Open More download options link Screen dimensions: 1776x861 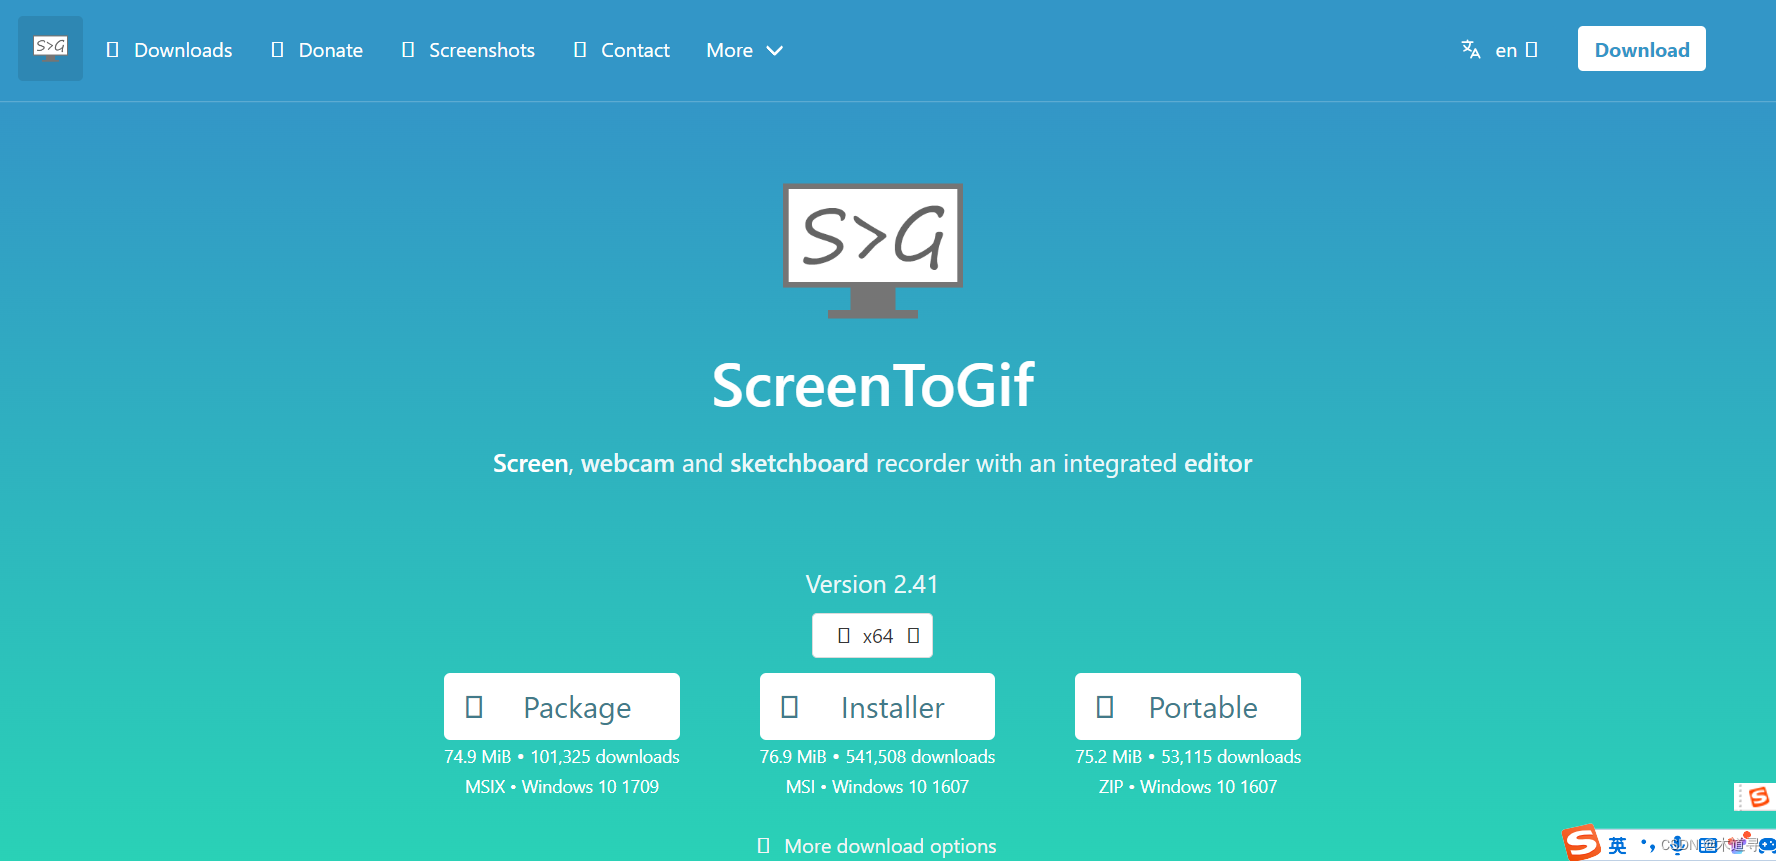(877, 846)
